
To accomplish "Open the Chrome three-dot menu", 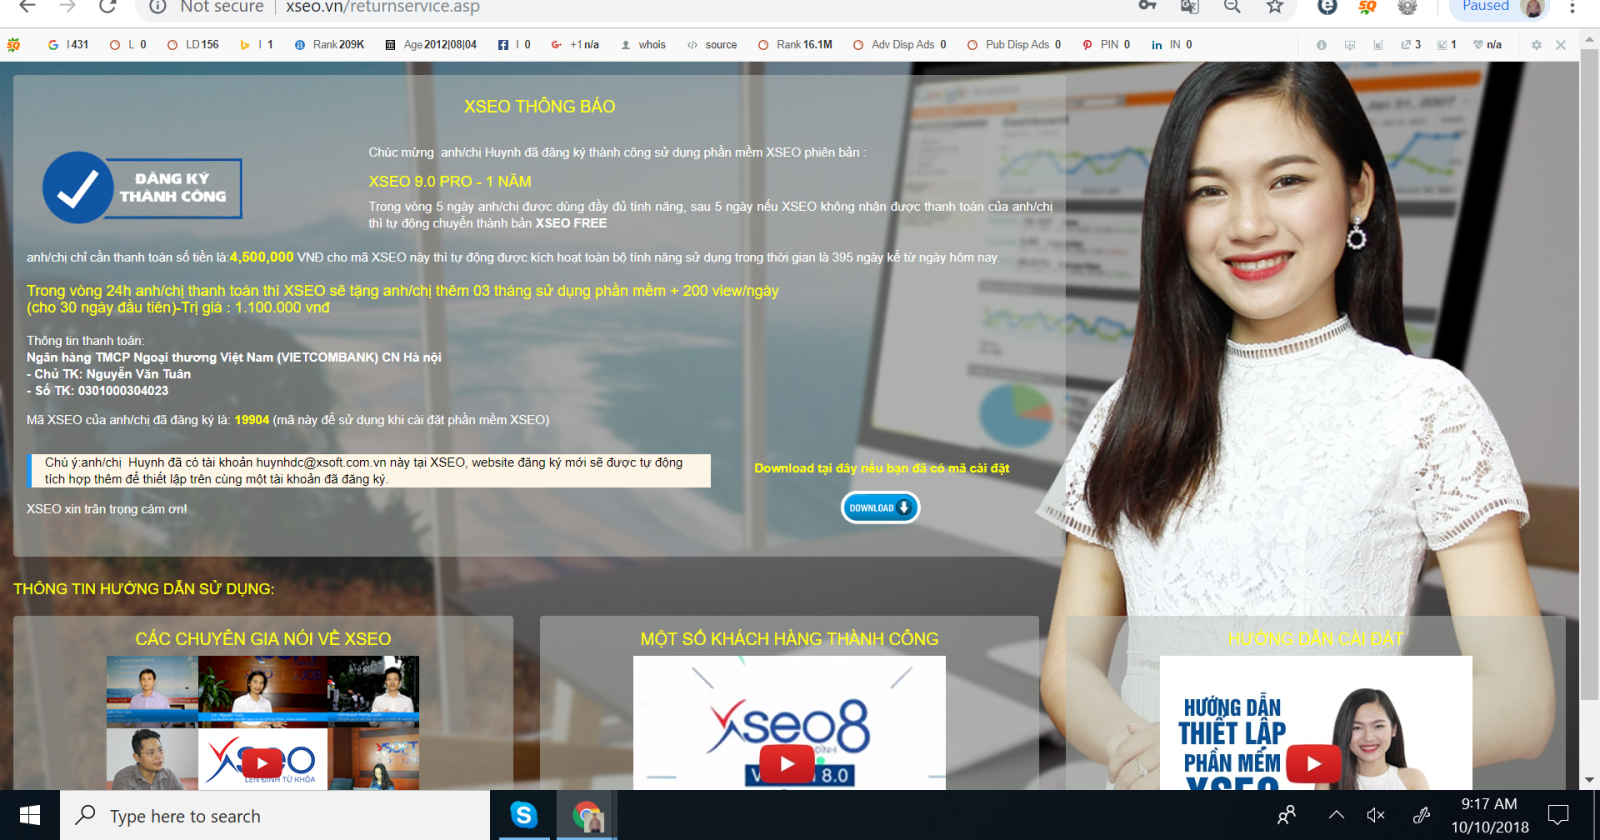I will pos(1572,6).
